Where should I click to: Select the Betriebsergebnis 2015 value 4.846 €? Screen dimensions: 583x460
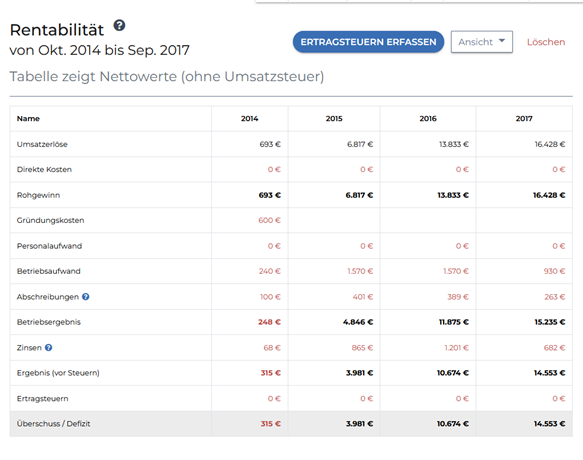(358, 322)
